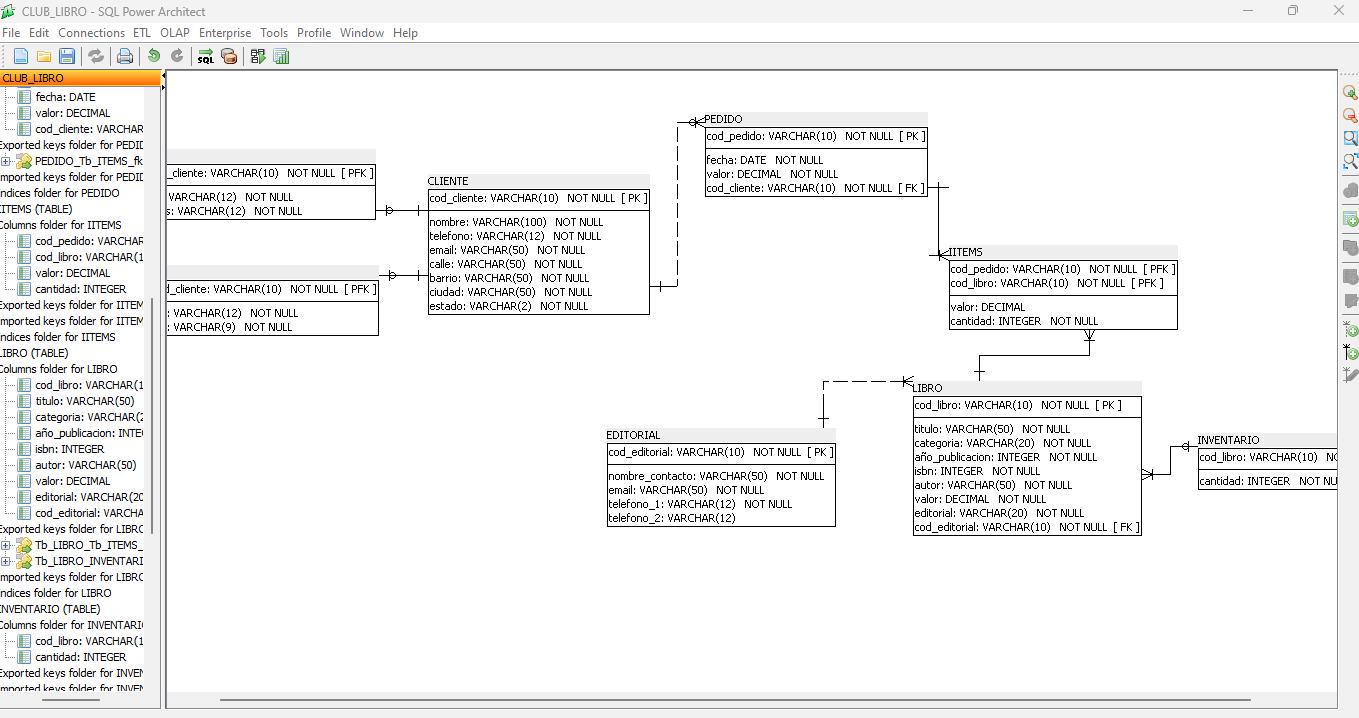Open the ETL menu
This screenshot has height=718, width=1359.
pos(142,33)
